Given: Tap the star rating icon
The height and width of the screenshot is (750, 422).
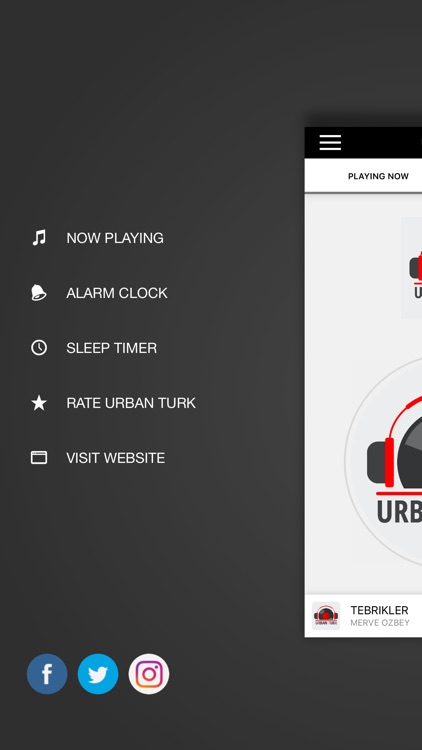Looking at the screenshot, I should click(x=39, y=403).
